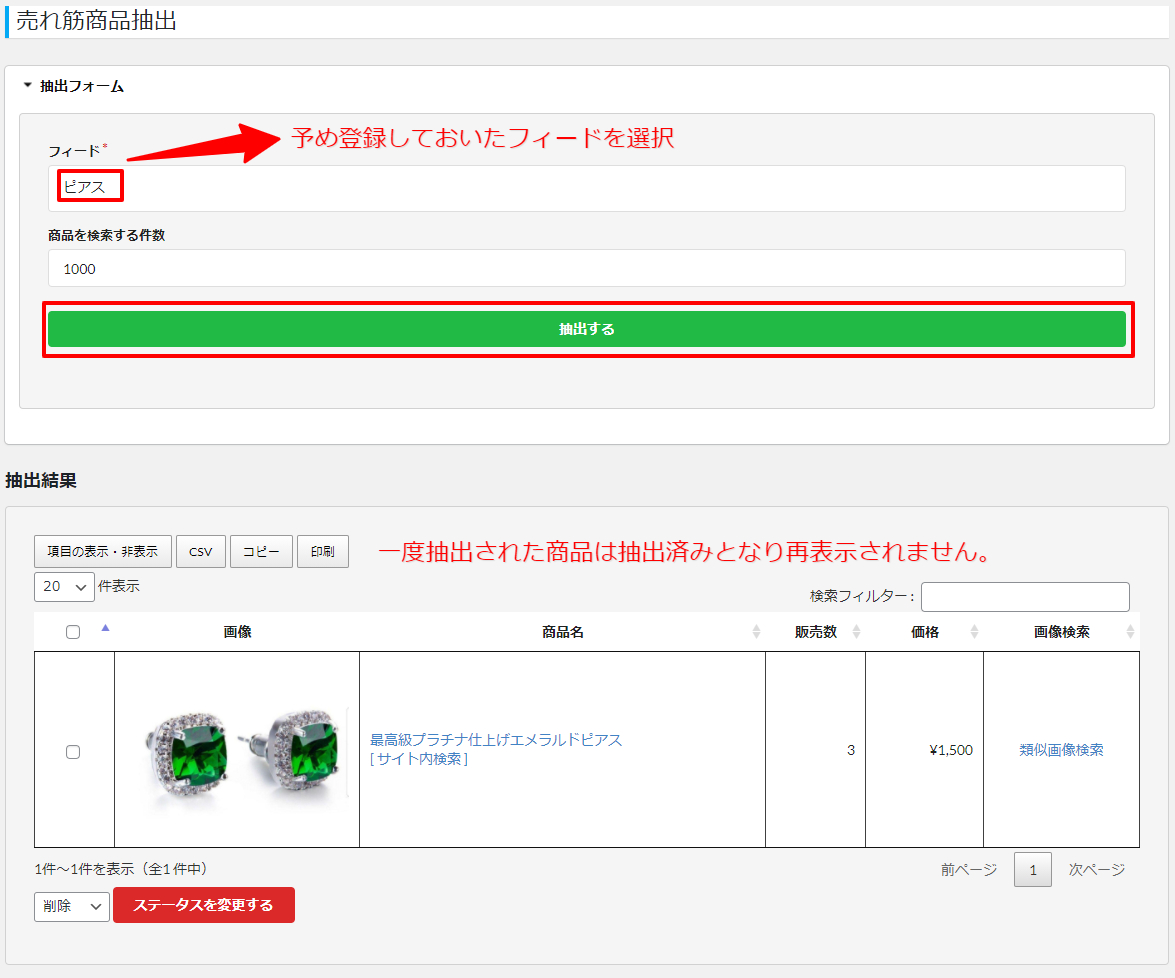Image resolution: width=1175 pixels, height=978 pixels.
Task: Click the red ステータスを変更する button
Action: tap(204, 905)
